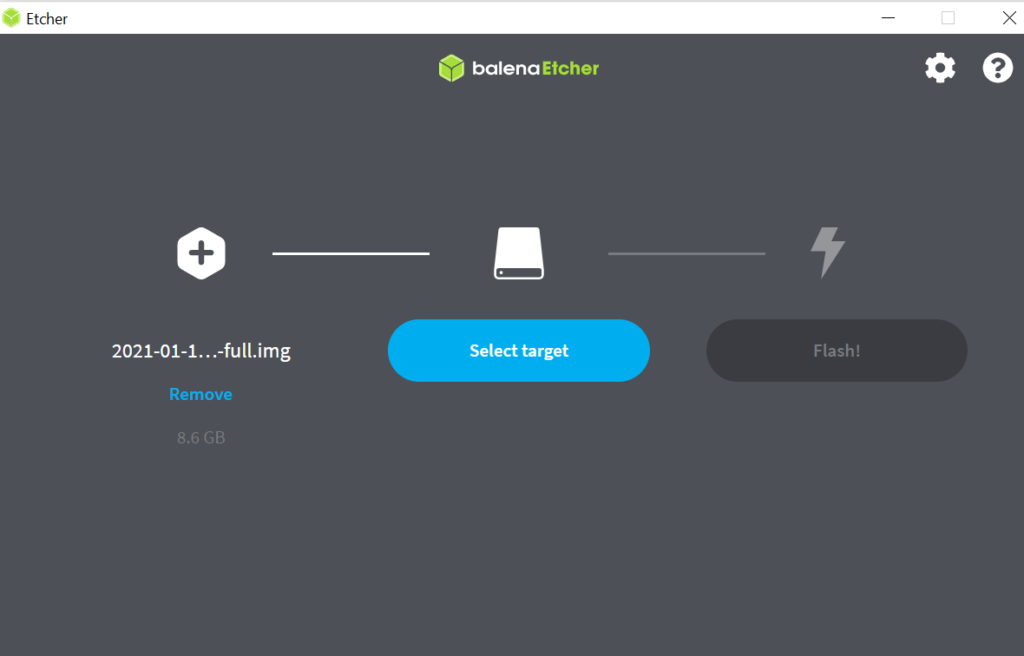The image size is (1024, 656).
Task: Remove the selected image file
Action: tap(200, 394)
